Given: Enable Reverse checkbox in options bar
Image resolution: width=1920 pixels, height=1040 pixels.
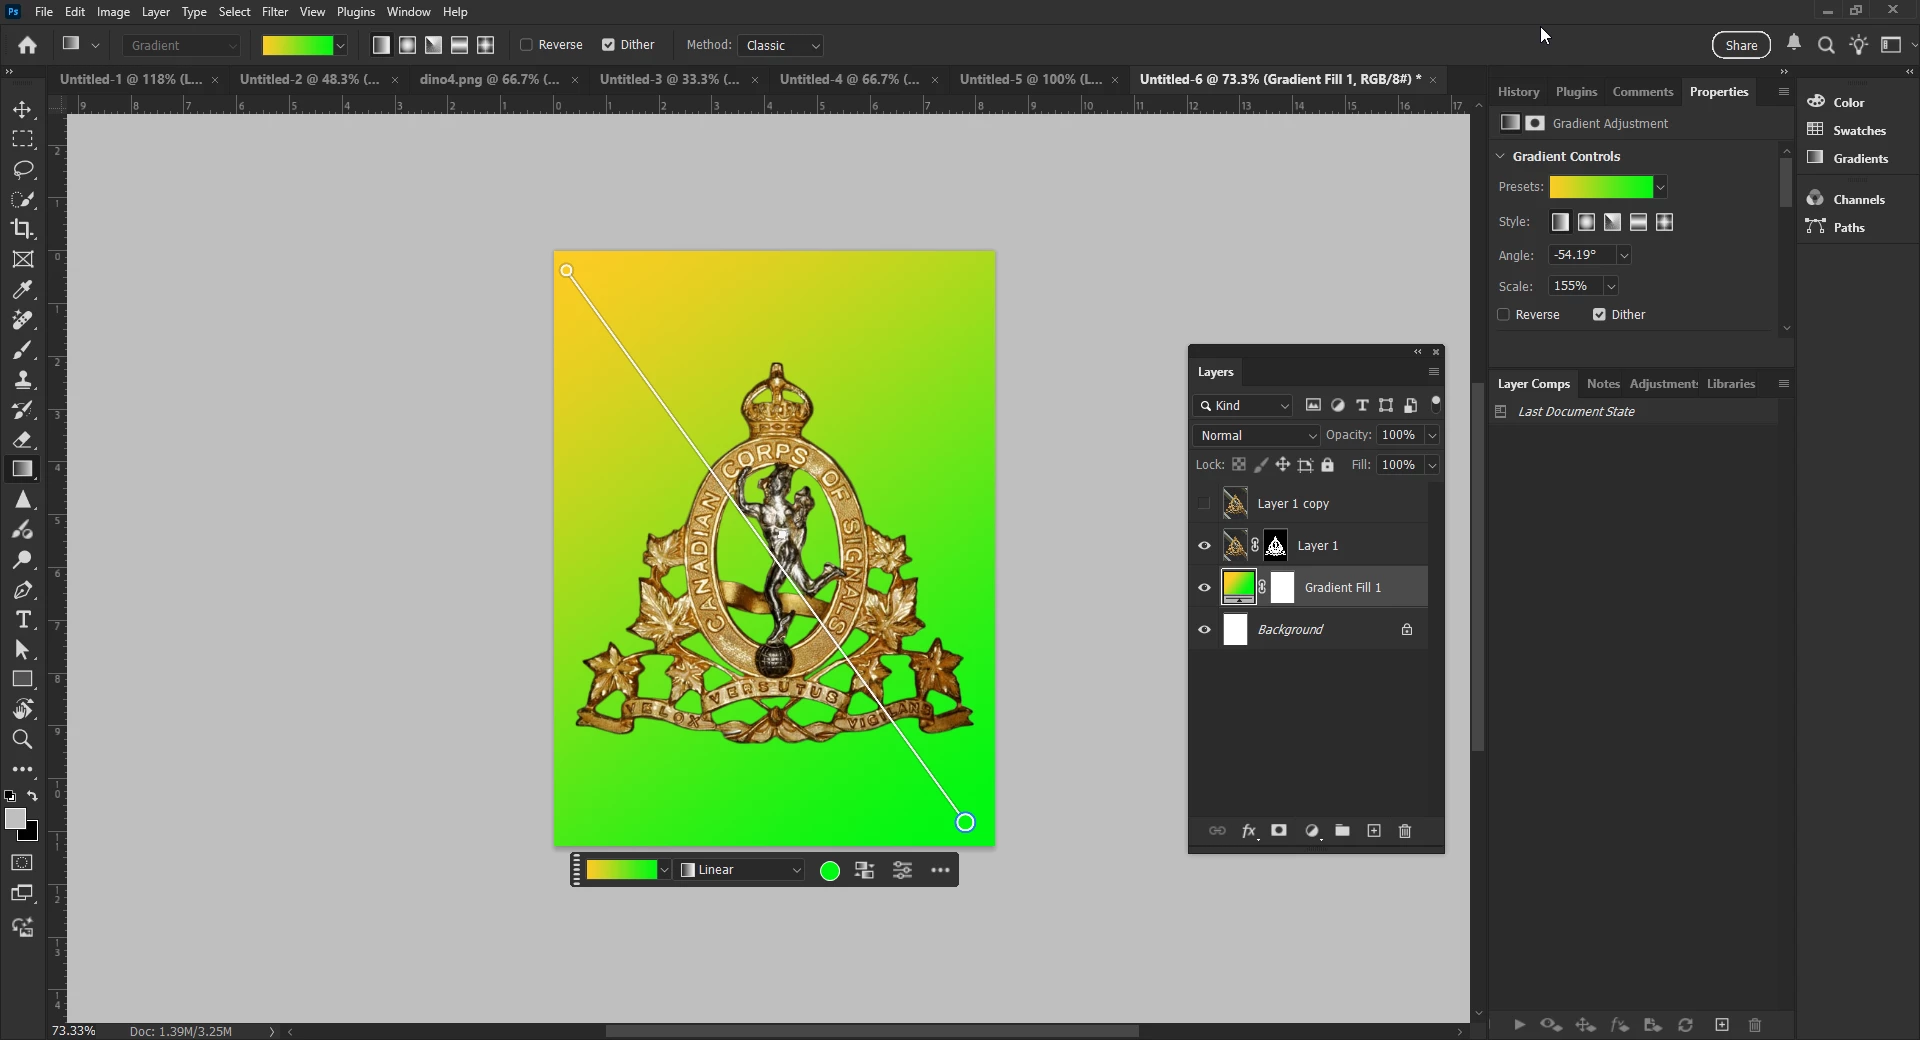Looking at the screenshot, I should tap(526, 45).
